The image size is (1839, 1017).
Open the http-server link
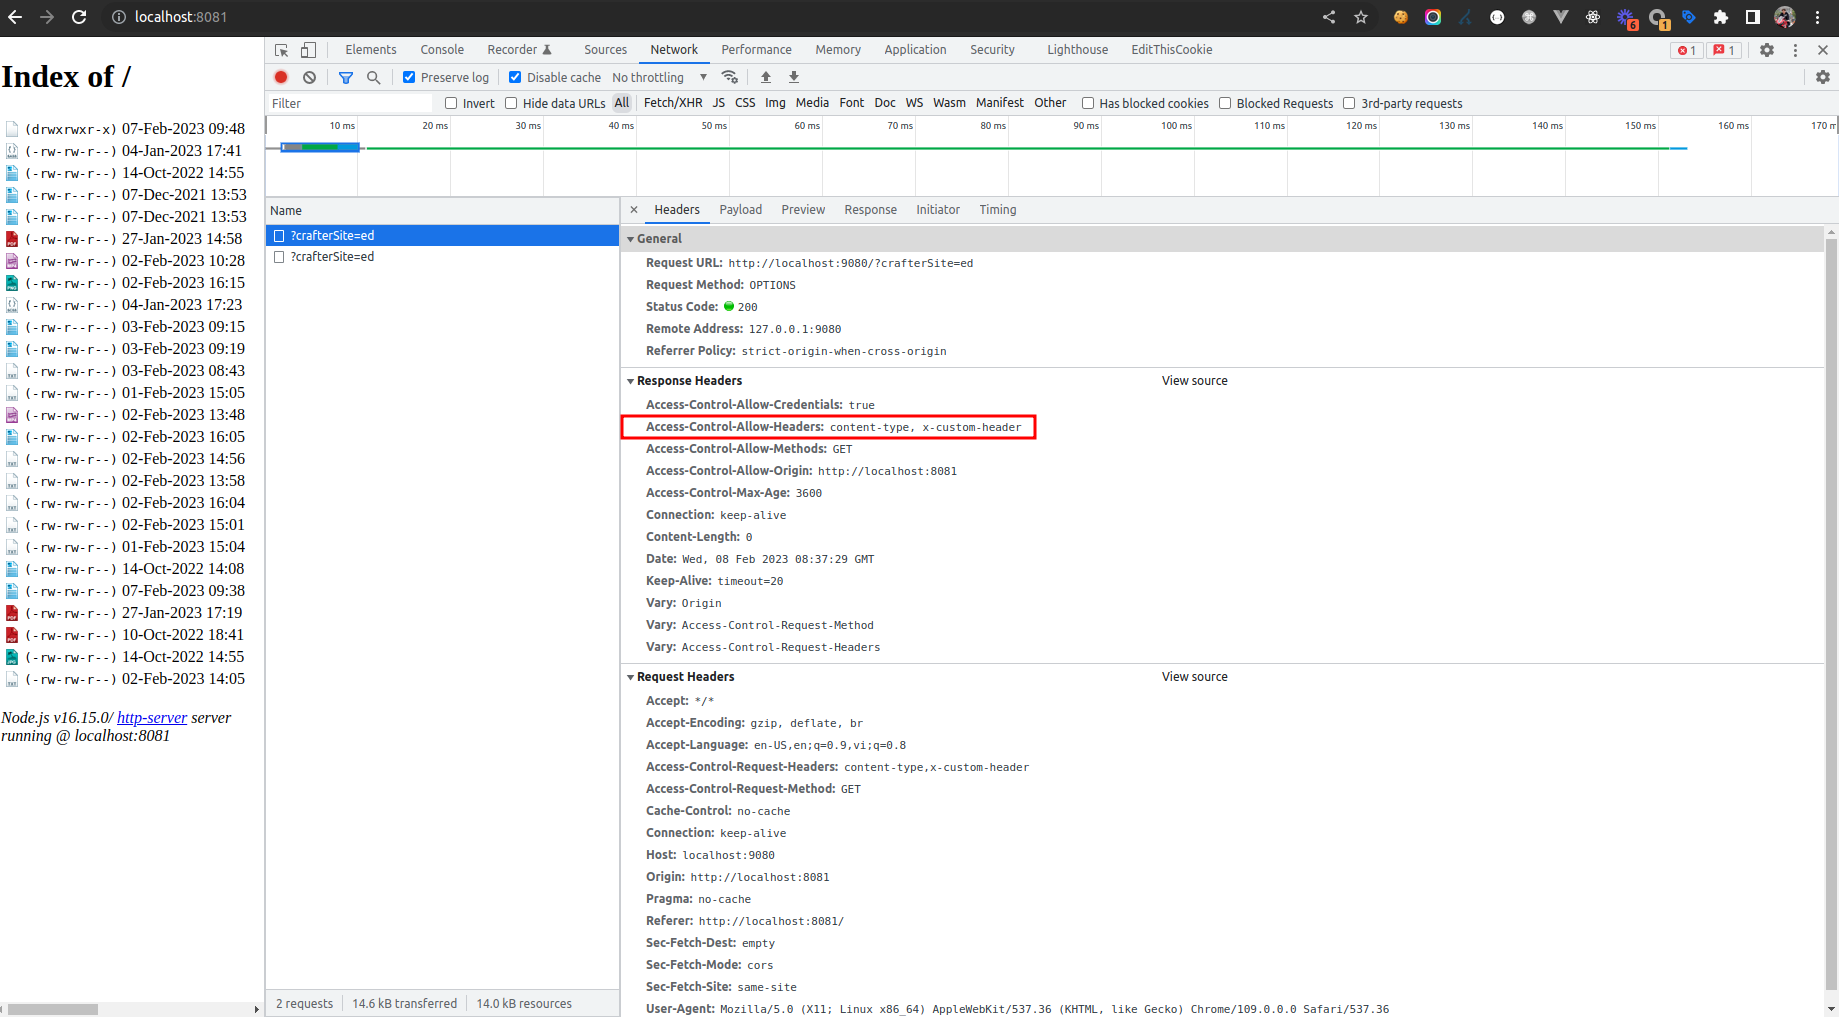tap(152, 717)
